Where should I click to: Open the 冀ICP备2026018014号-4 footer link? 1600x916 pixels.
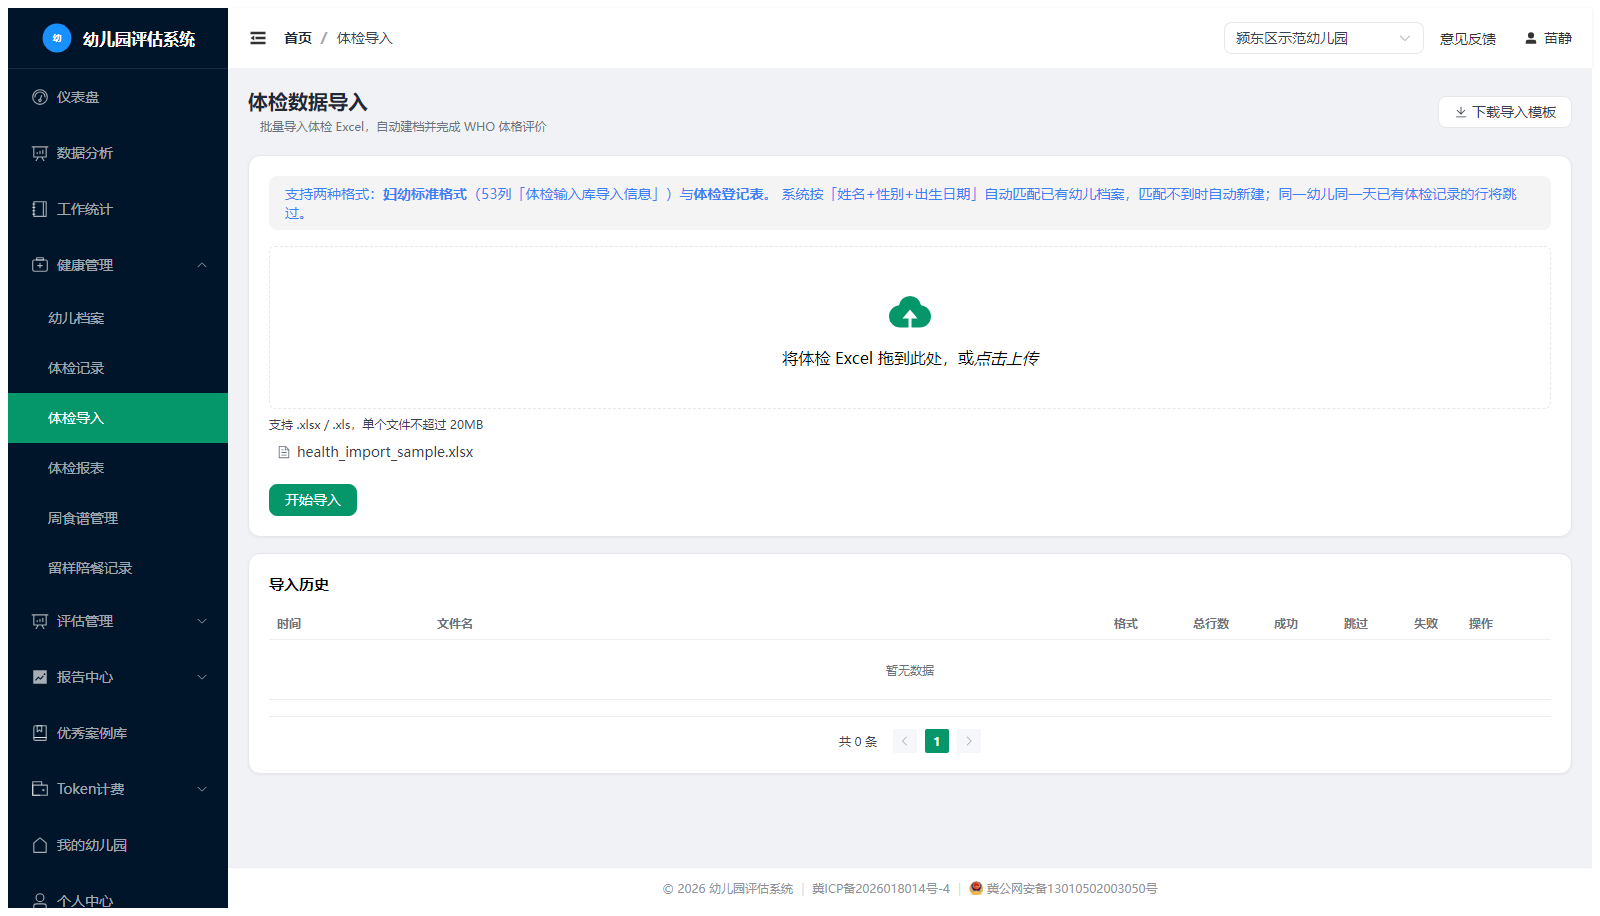pyautogui.click(x=881, y=888)
